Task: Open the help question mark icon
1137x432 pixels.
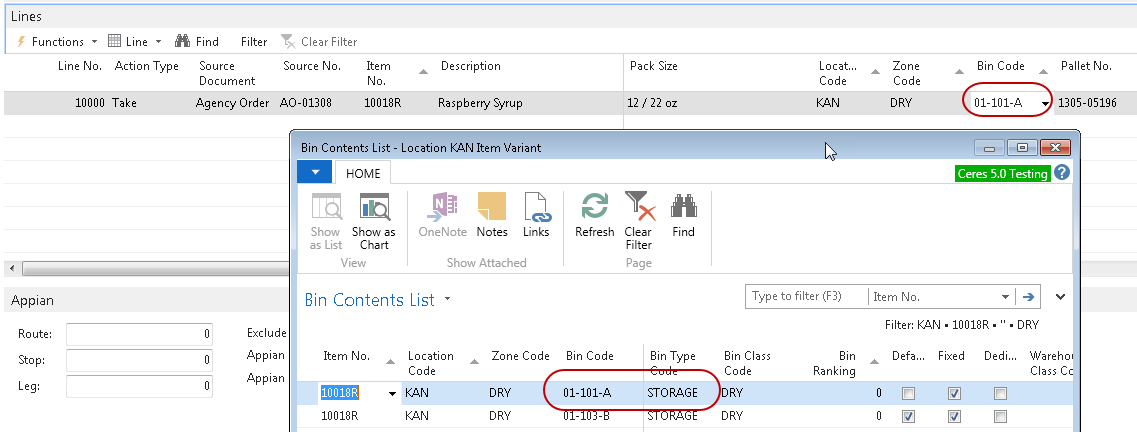Action: coord(1062,173)
